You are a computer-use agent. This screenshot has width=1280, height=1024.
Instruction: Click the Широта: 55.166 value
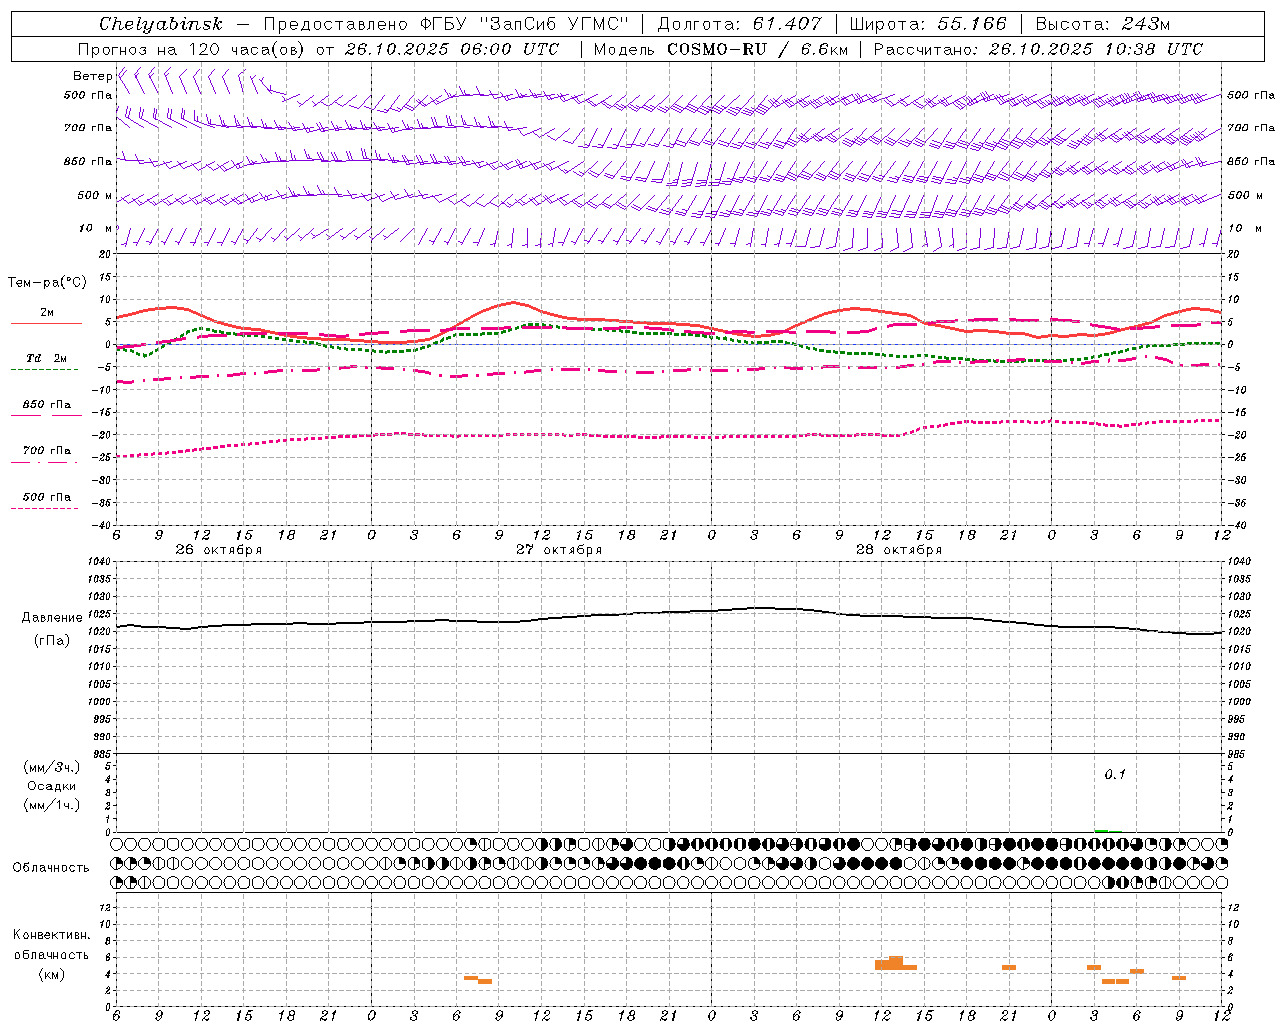(x=927, y=24)
